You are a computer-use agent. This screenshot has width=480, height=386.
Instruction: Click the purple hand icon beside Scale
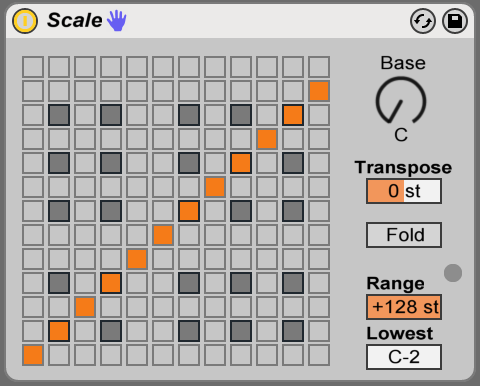tap(117, 21)
